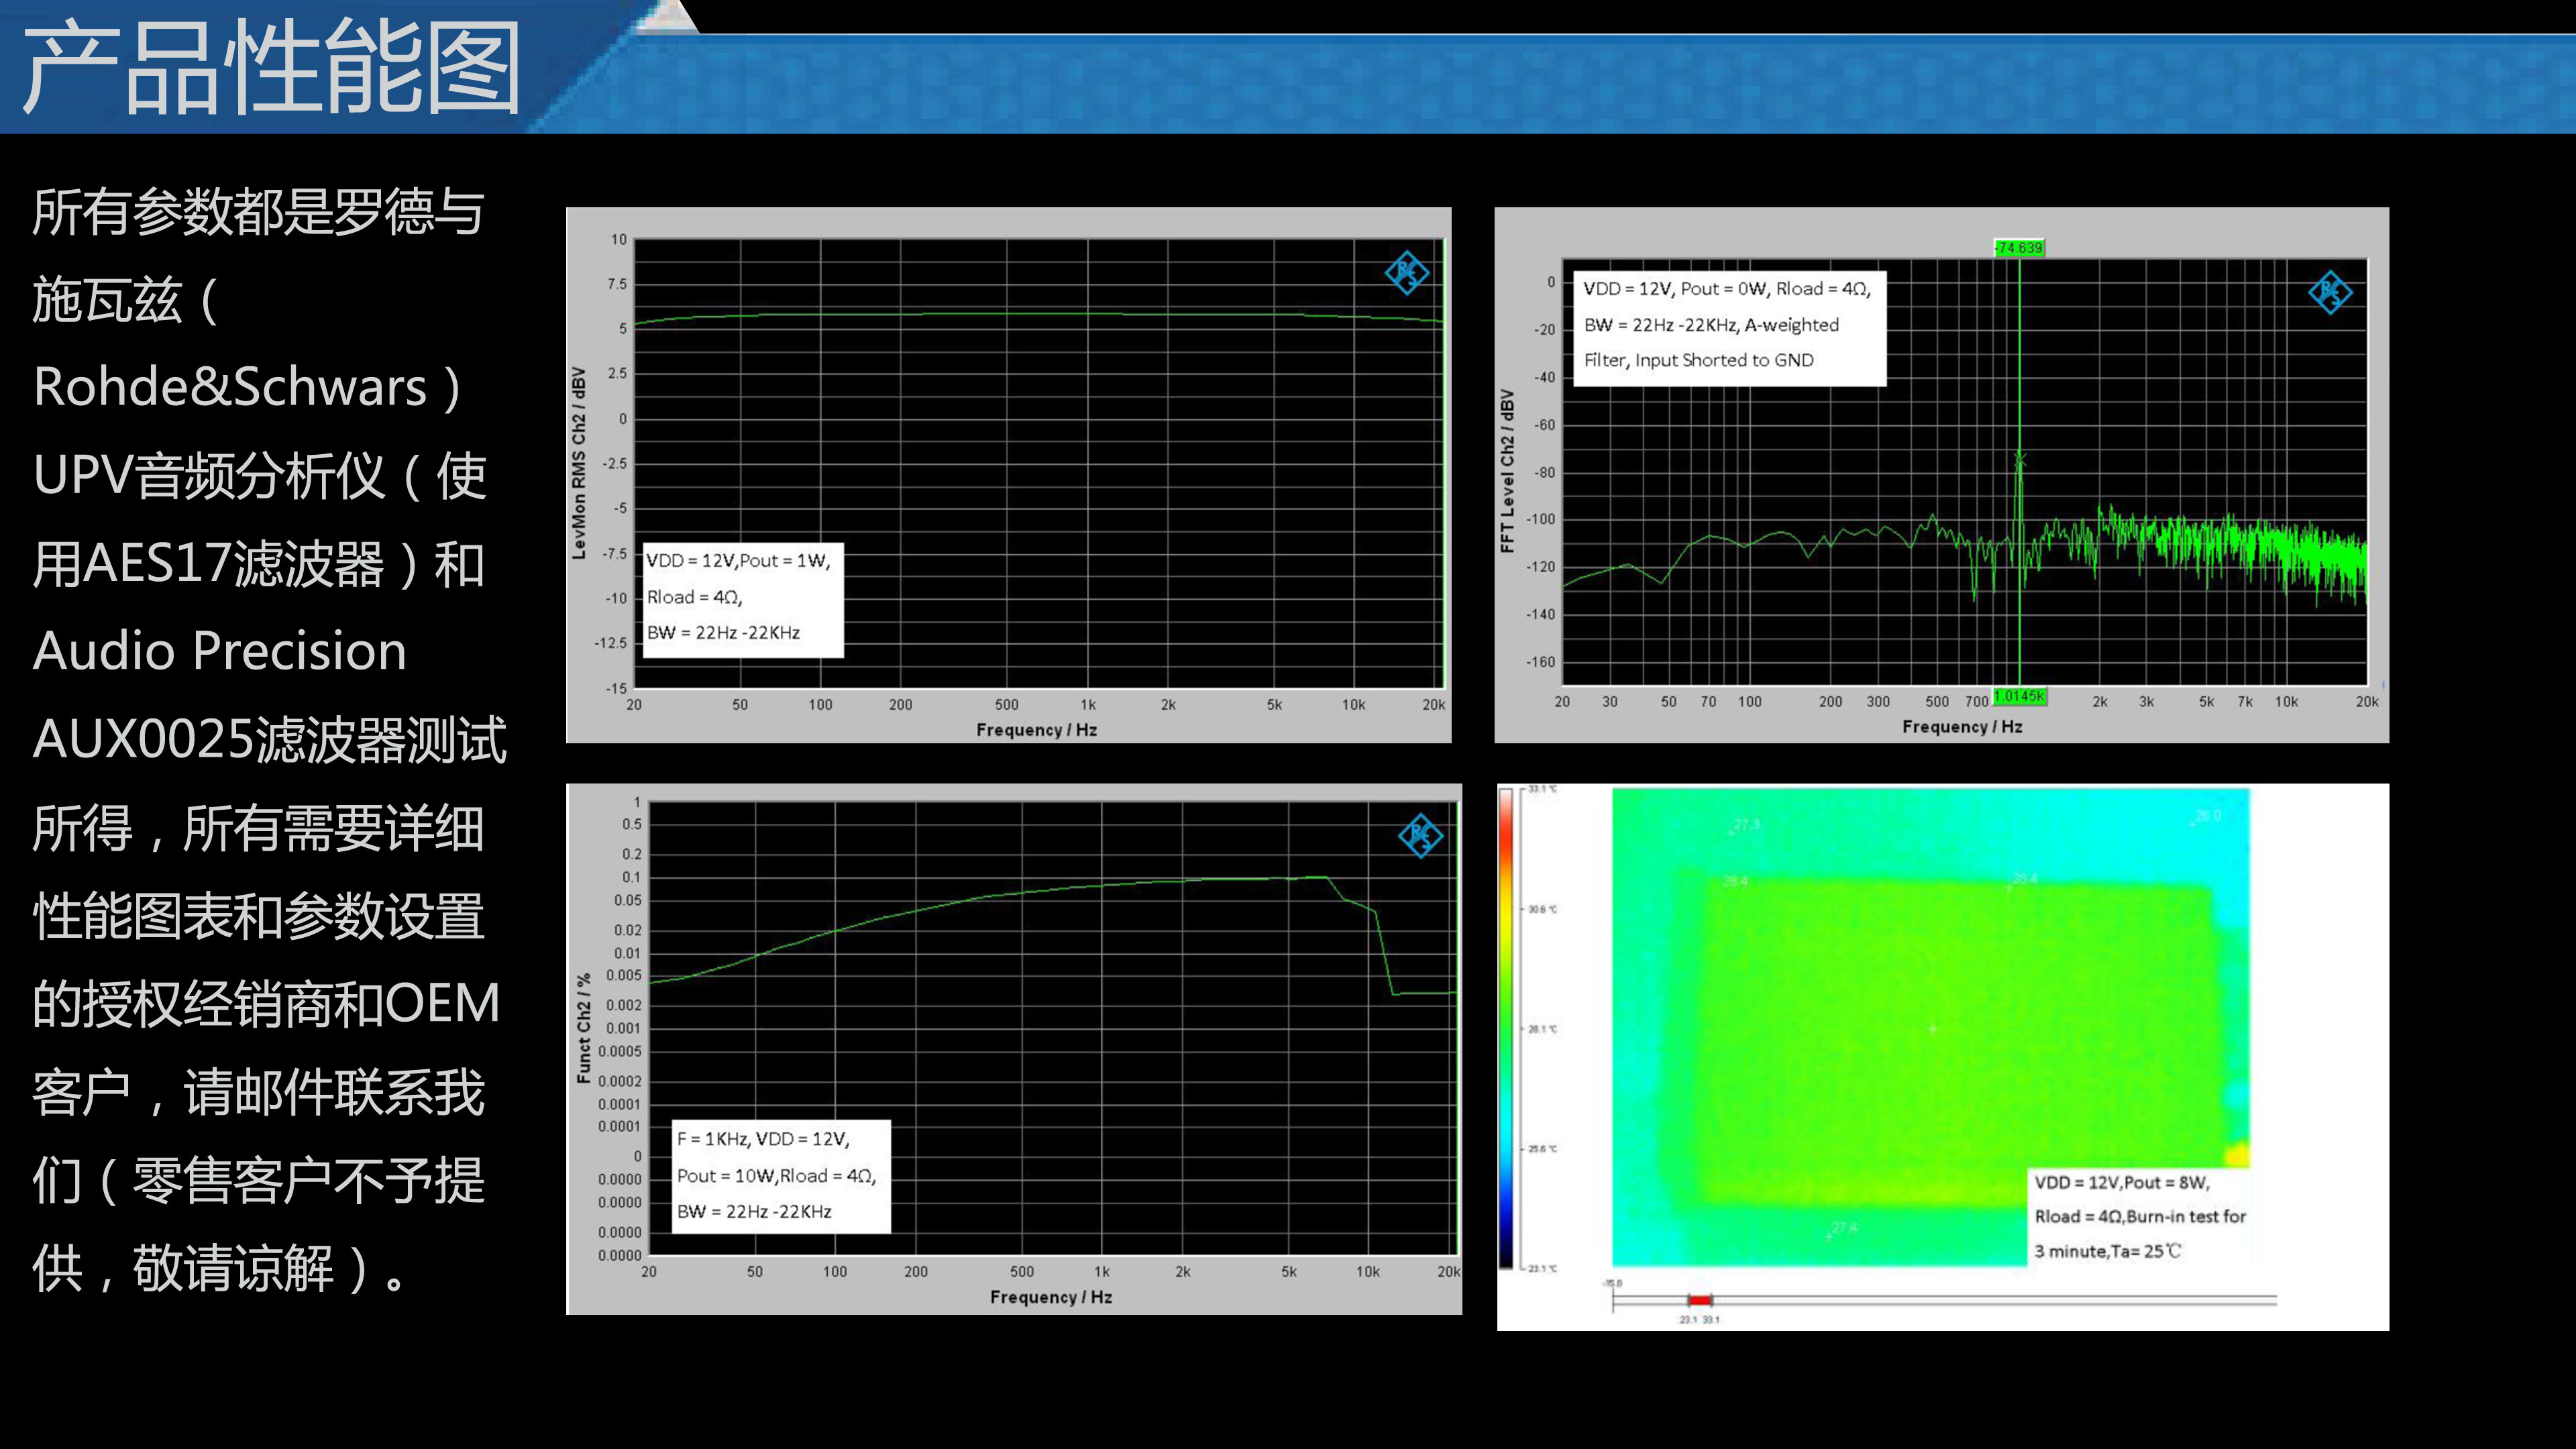Click the 1.0145k cursor frequency marker
The image size is (2576, 1449).
[x=2019, y=696]
